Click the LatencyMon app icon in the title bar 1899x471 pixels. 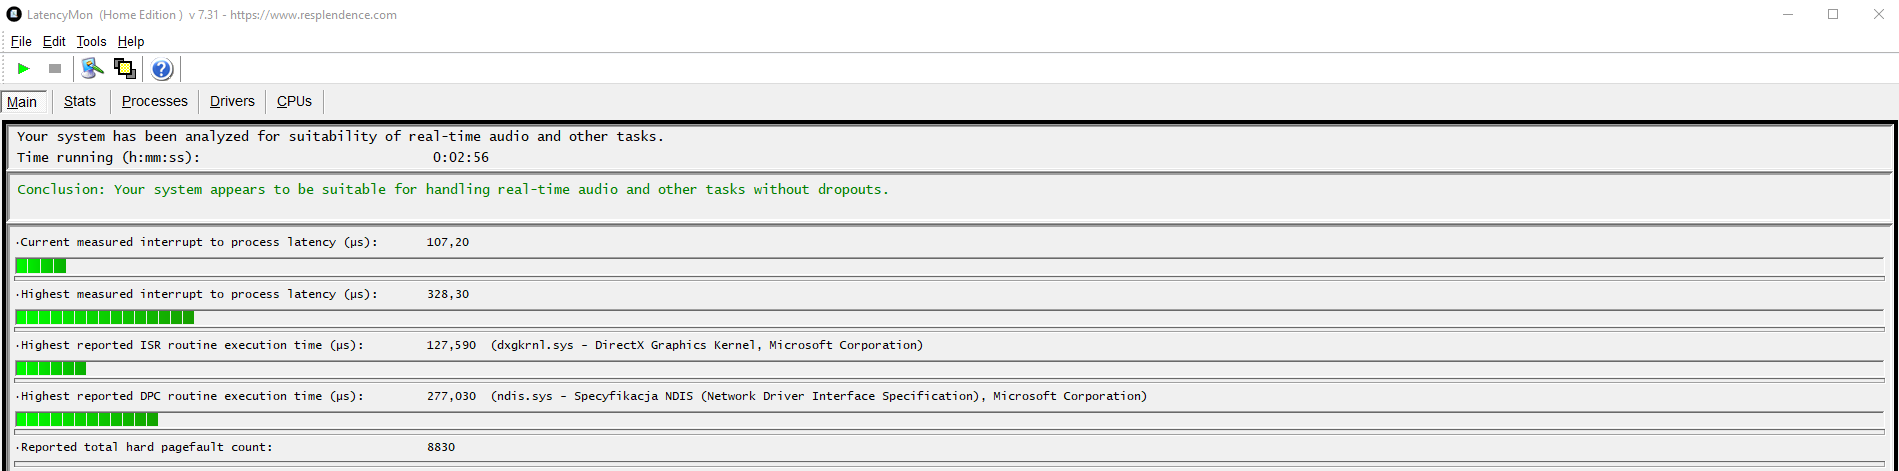click(x=14, y=14)
